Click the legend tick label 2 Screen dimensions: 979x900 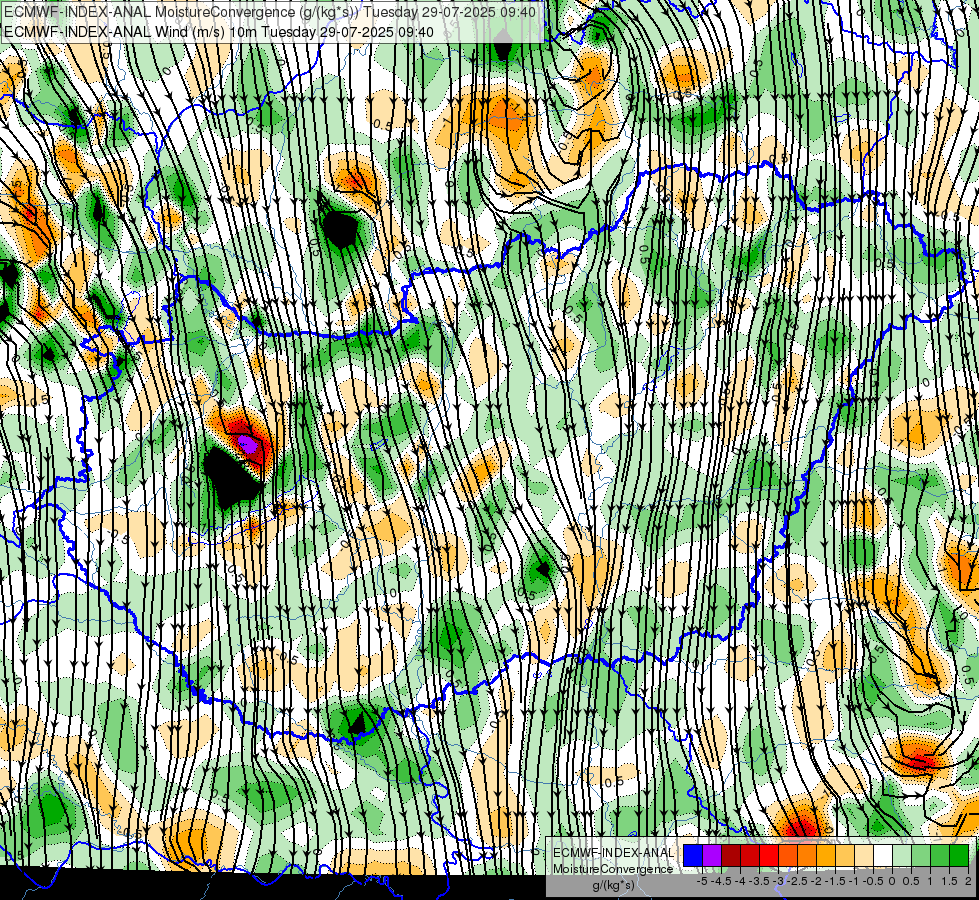968,881
